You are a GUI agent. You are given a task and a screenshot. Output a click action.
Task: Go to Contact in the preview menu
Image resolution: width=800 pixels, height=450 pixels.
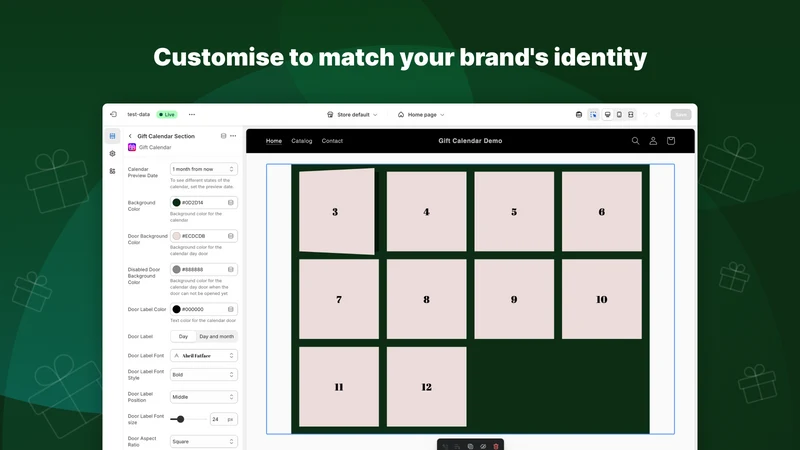pyautogui.click(x=332, y=141)
